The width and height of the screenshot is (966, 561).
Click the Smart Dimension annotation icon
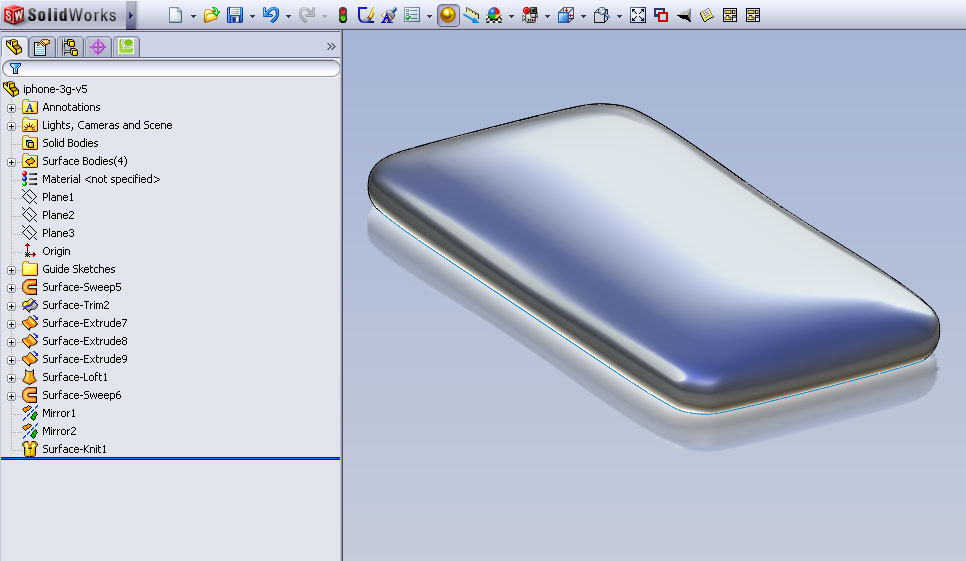[389, 15]
